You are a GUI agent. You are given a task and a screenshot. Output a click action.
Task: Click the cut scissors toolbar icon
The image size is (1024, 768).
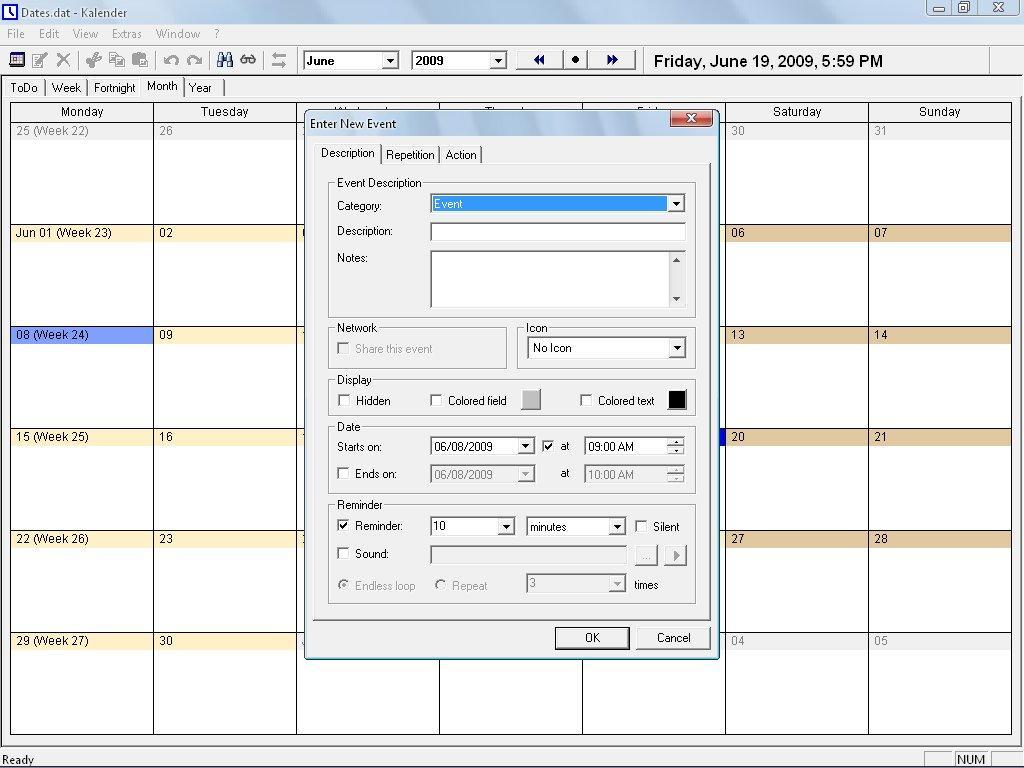pyautogui.click(x=93, y=60)
